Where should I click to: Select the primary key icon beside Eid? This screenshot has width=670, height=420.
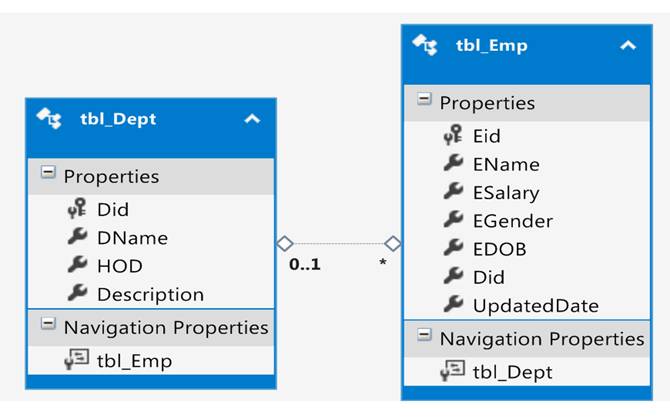click(453, 135)
